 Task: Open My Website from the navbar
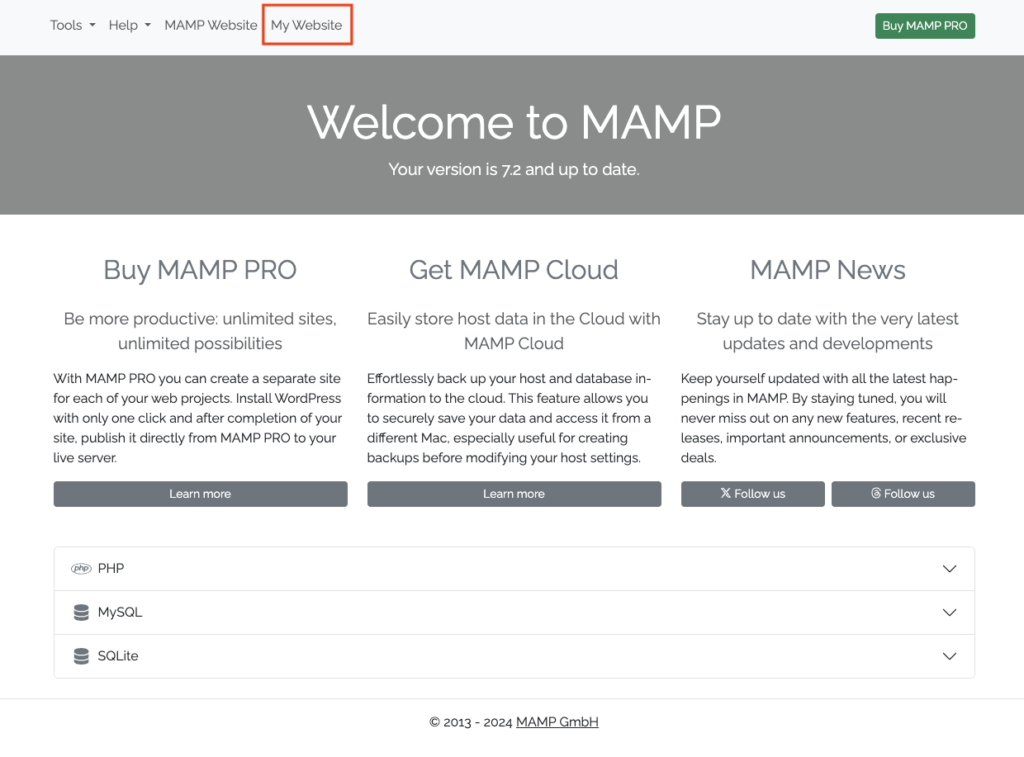pyautogui.click(x=306, y=25)
